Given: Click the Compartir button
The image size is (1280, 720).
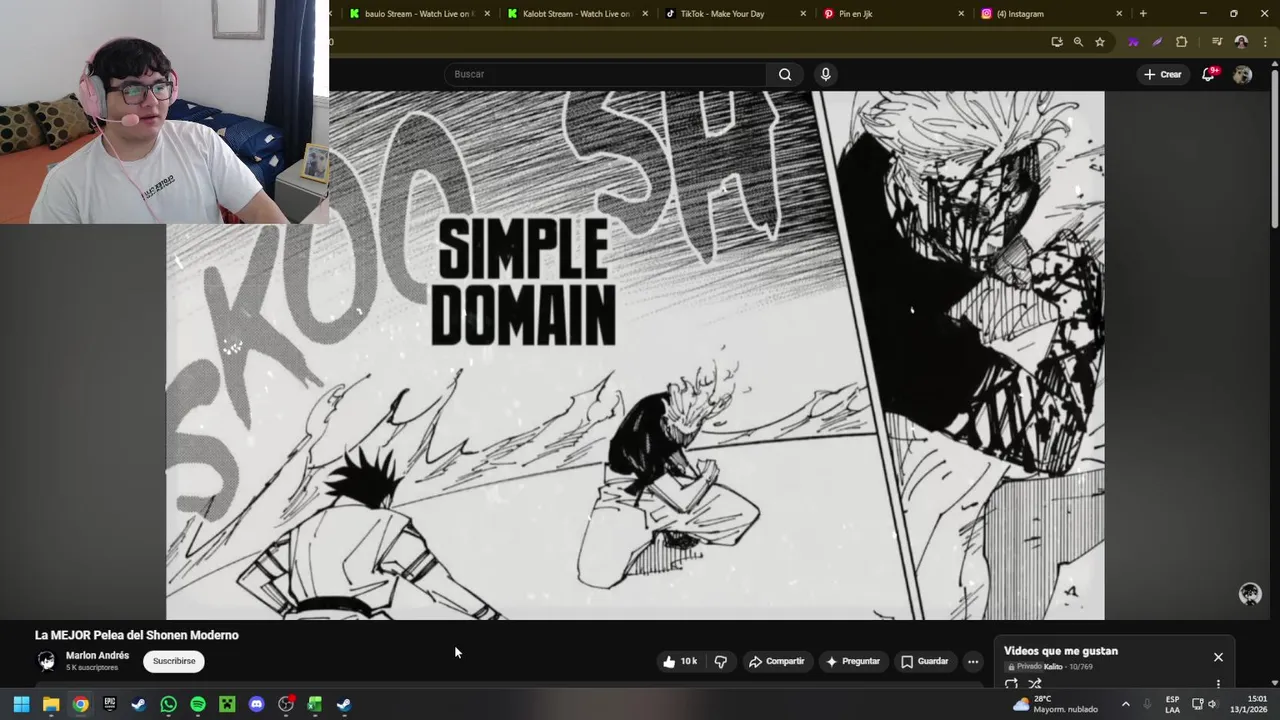Looking at the screenshot, I should (x=777, y=661).
